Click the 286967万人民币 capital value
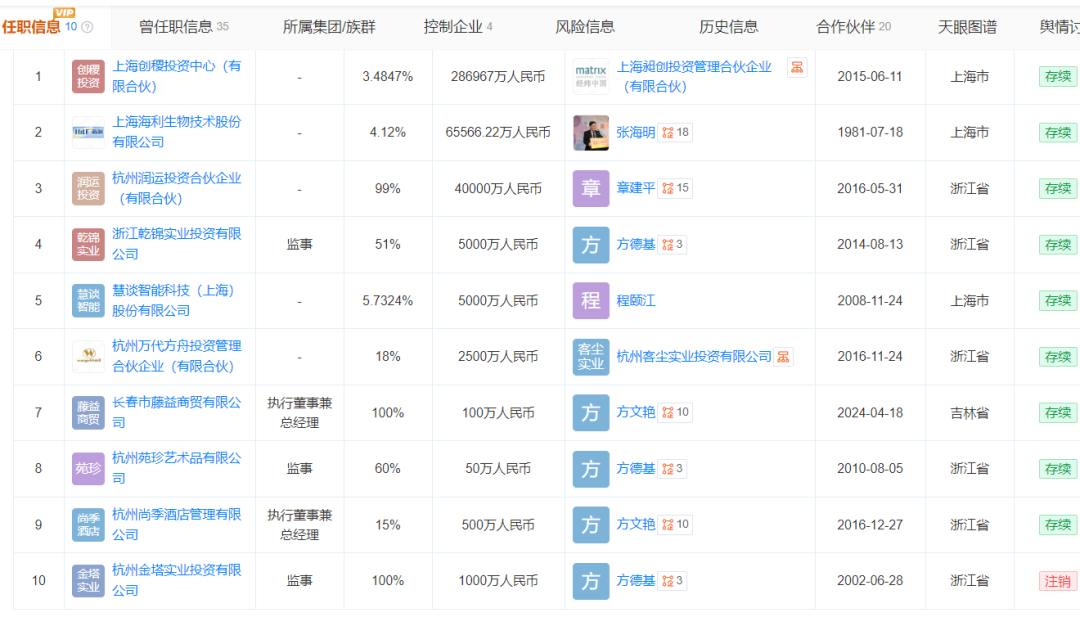Screen dimensions: 1080x626 (498, 76)
